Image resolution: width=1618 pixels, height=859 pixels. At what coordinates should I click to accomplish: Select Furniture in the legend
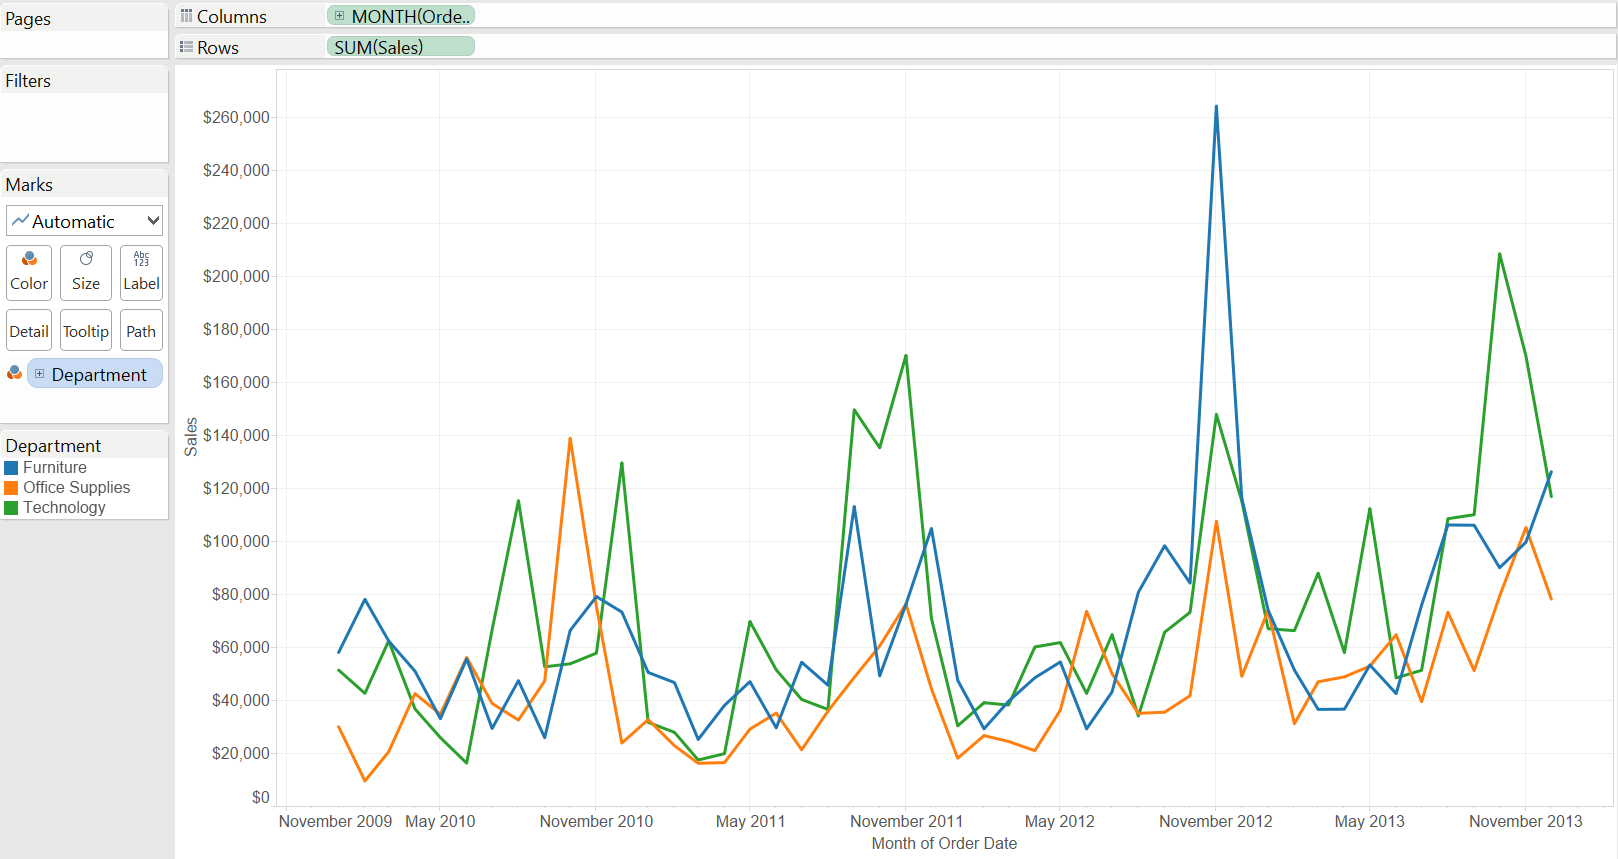(55, 468)
